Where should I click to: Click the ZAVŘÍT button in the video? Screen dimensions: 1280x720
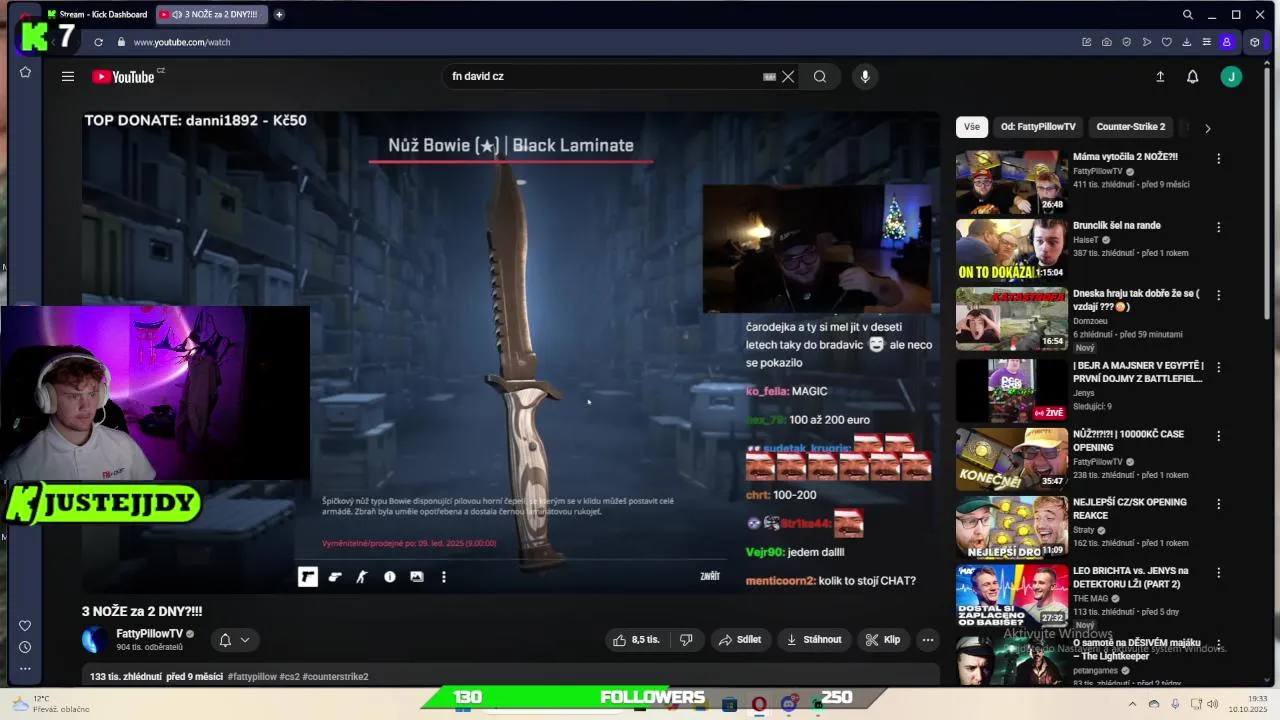710,577
